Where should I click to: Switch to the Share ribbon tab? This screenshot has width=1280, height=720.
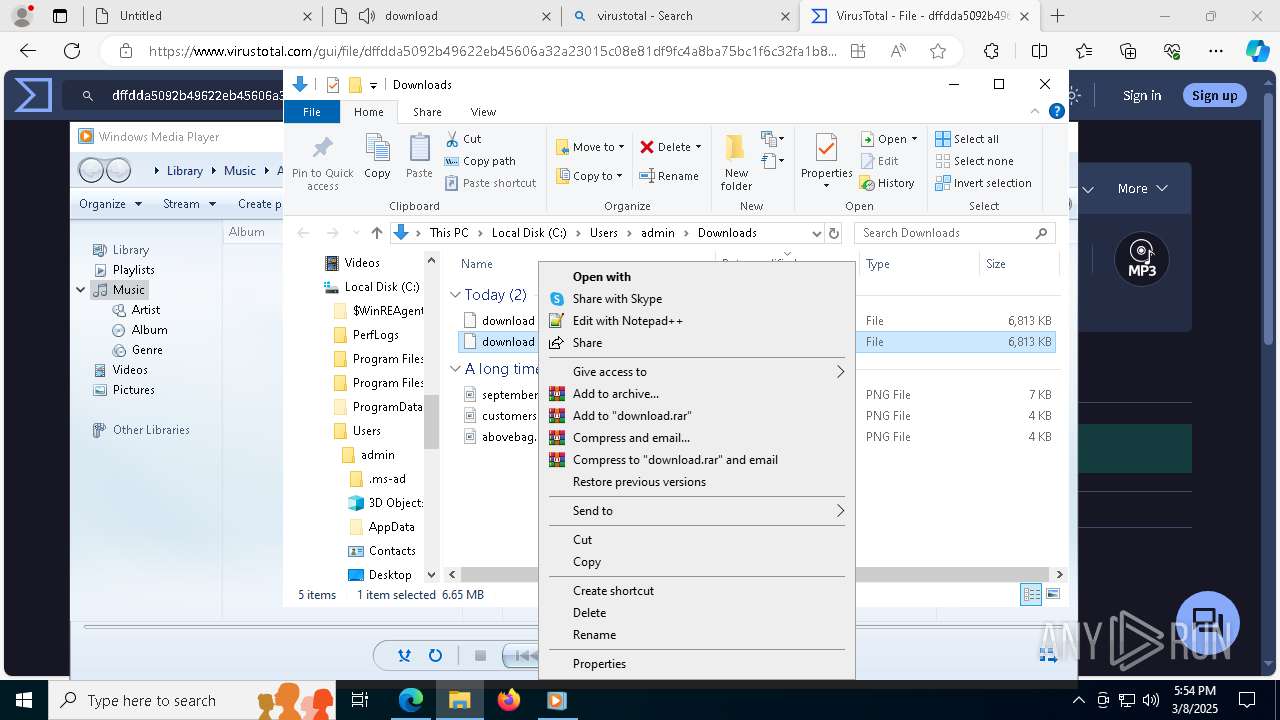[x=427, y=112]
